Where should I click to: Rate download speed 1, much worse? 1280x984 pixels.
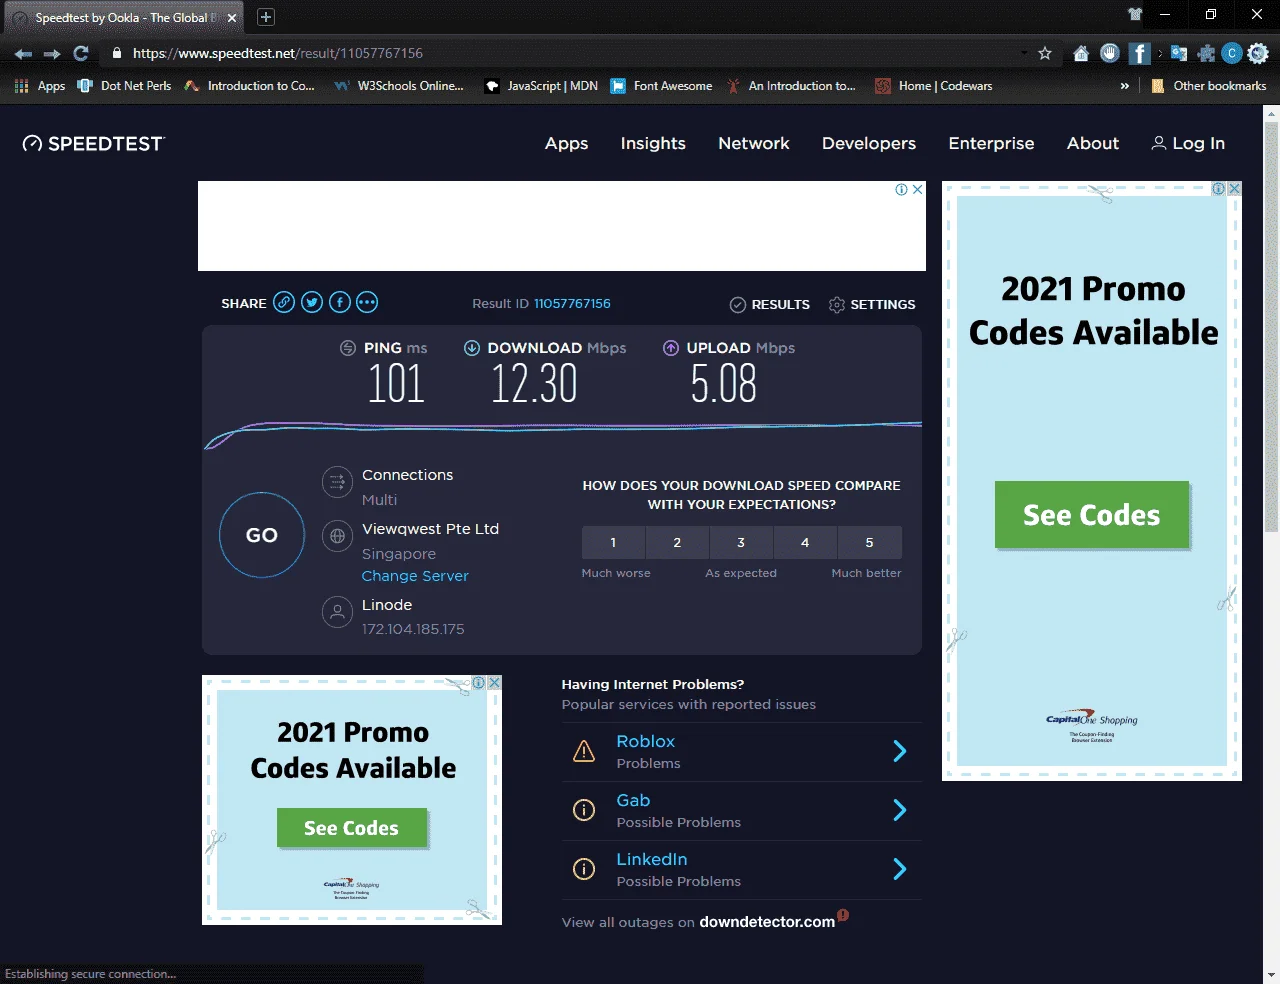tap(613, 542)
